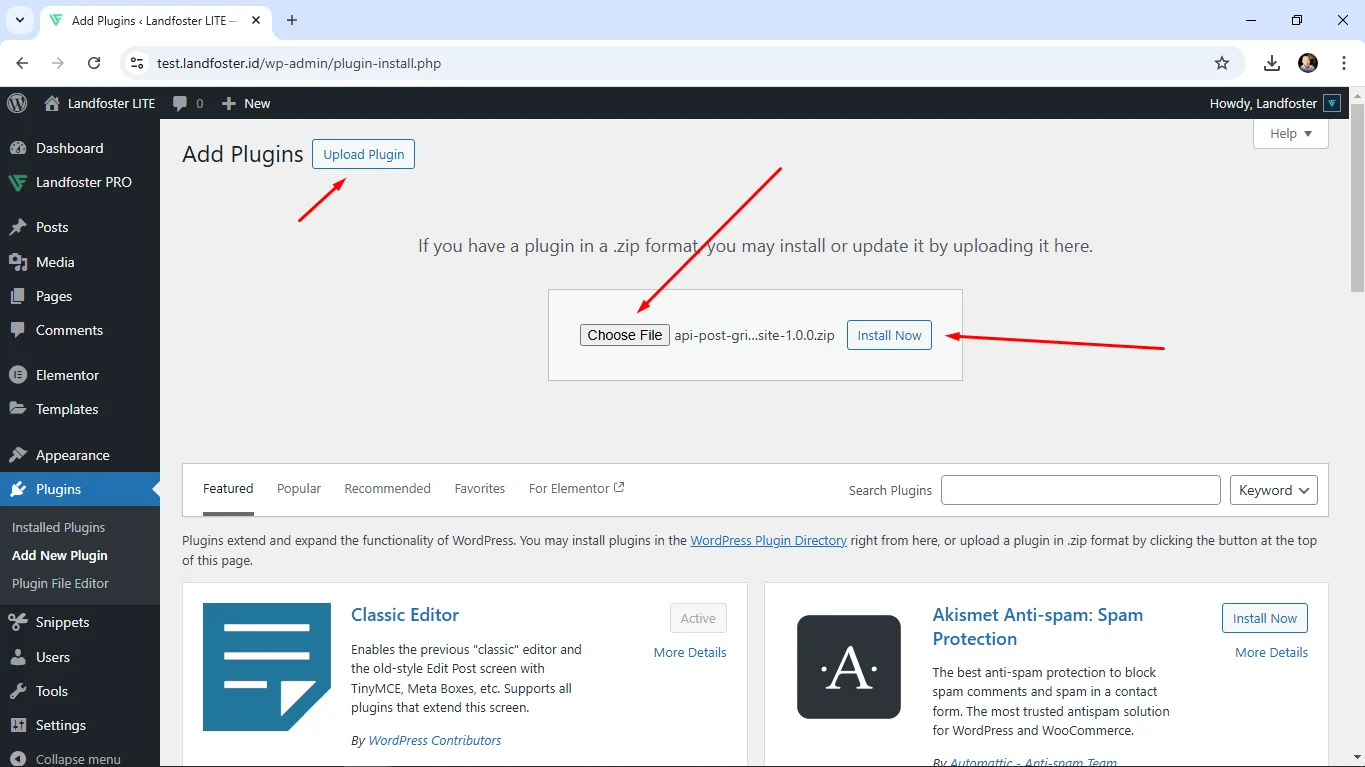
Task: Open the WordPress Contributors author link
Action: pyautogui.click(x=435, y=740)
